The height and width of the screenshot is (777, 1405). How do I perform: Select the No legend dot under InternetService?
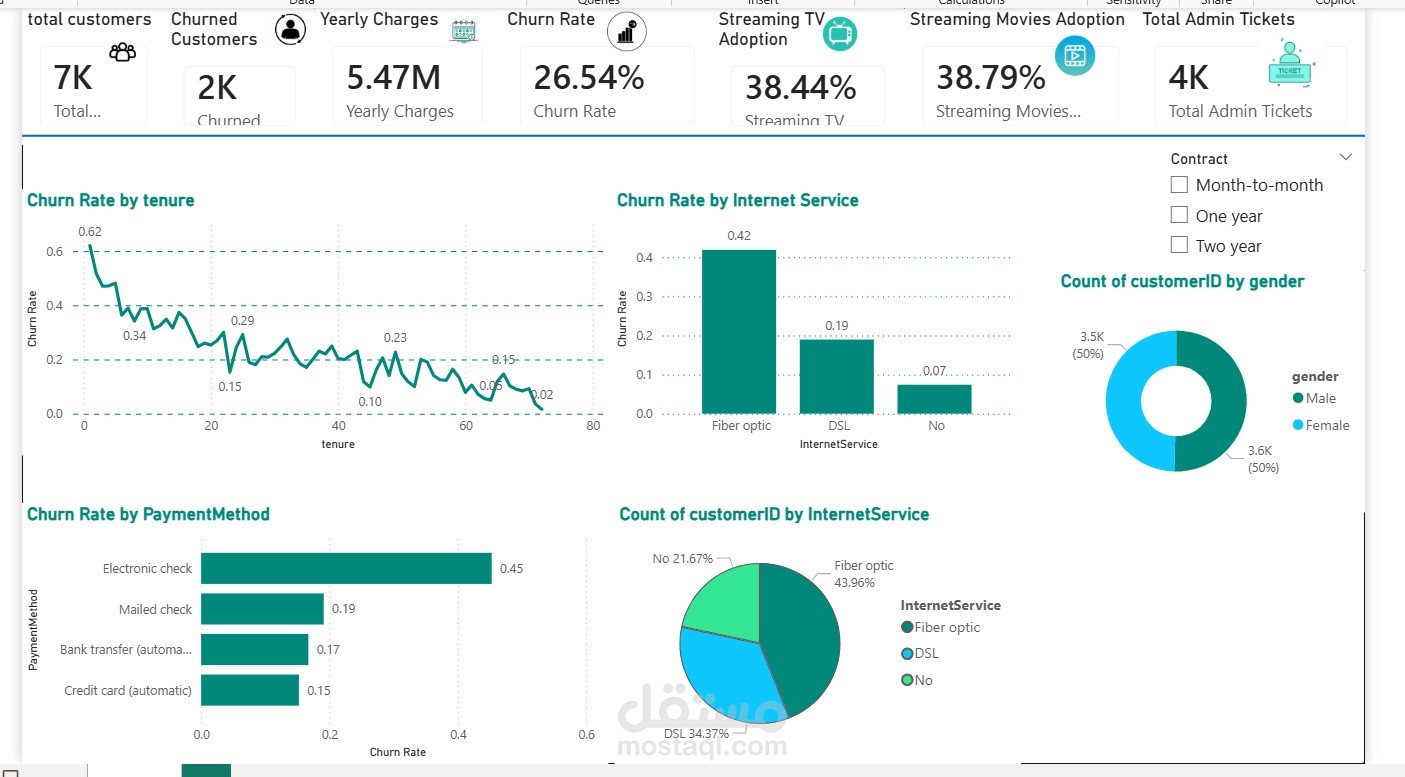(x=907, y=680)
